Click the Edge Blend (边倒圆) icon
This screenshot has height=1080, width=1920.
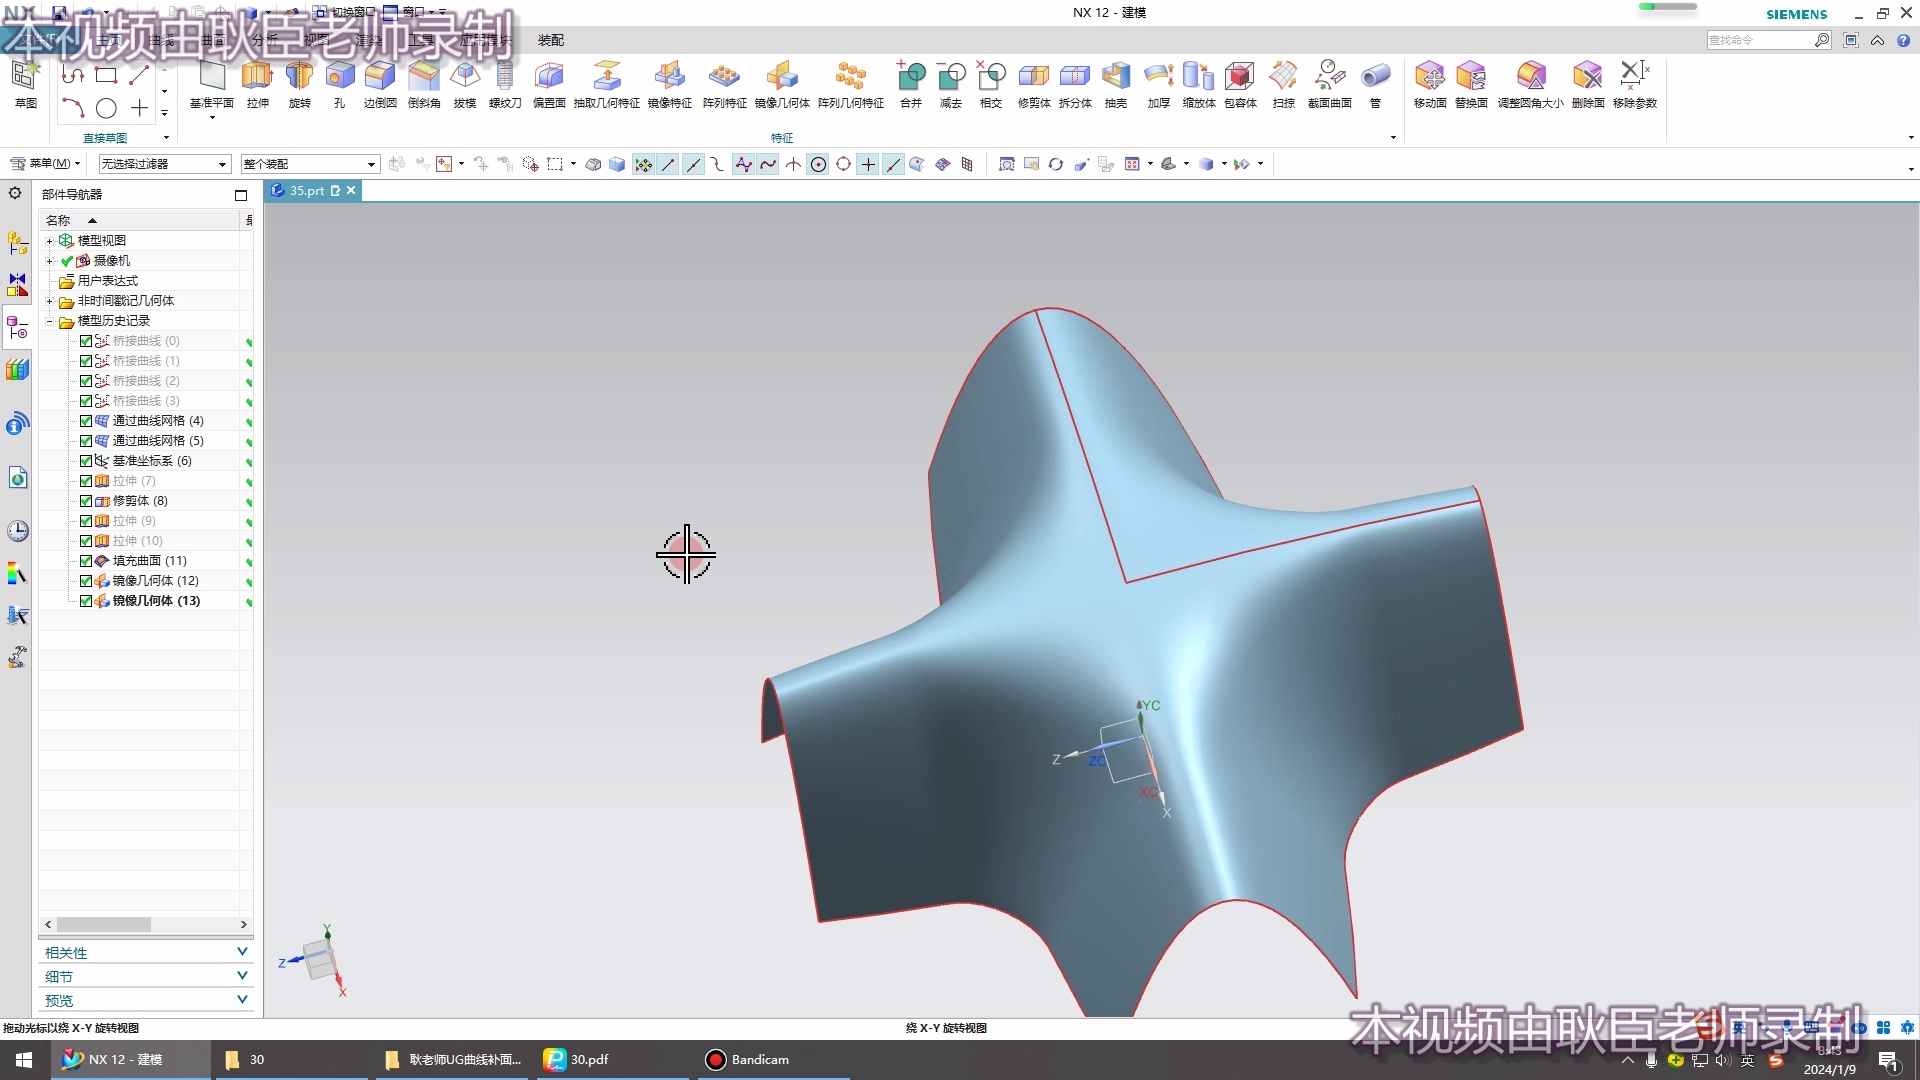[380, 77]
